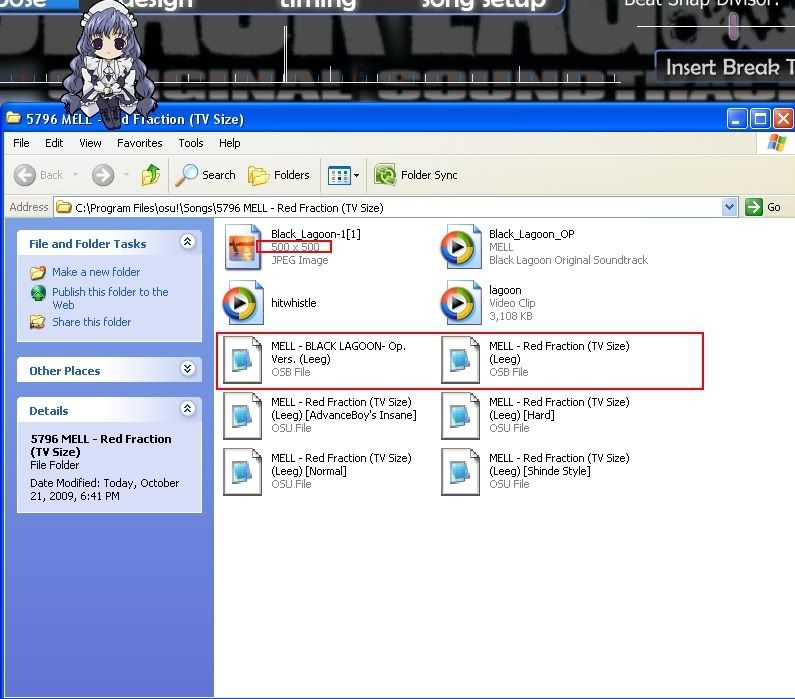
Task: Collapse File and Folder Tasks panel
Action: 188,242
